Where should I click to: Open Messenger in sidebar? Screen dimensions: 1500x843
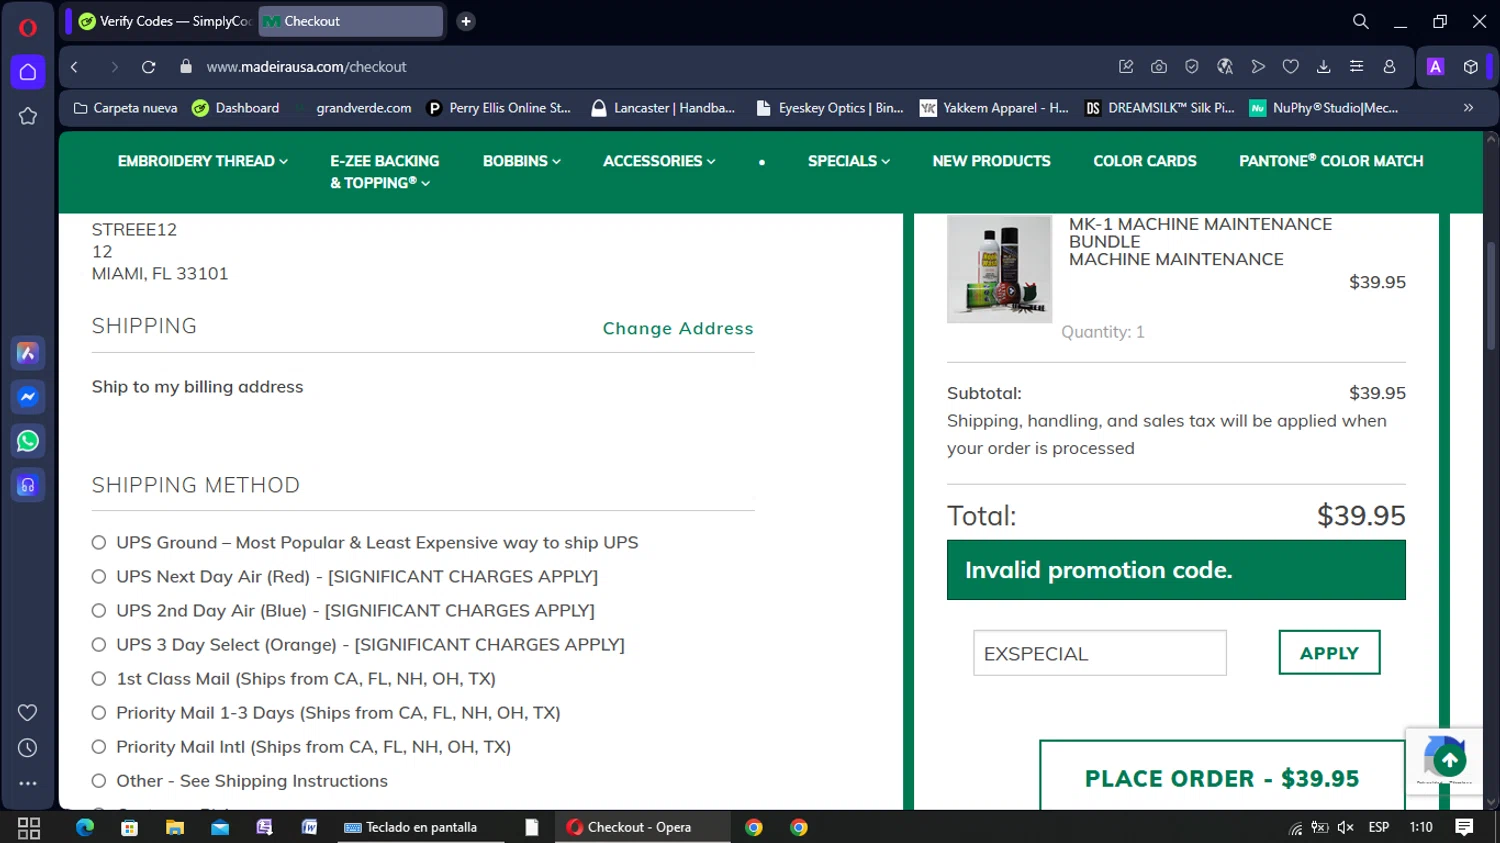click(x=28, y=397)
